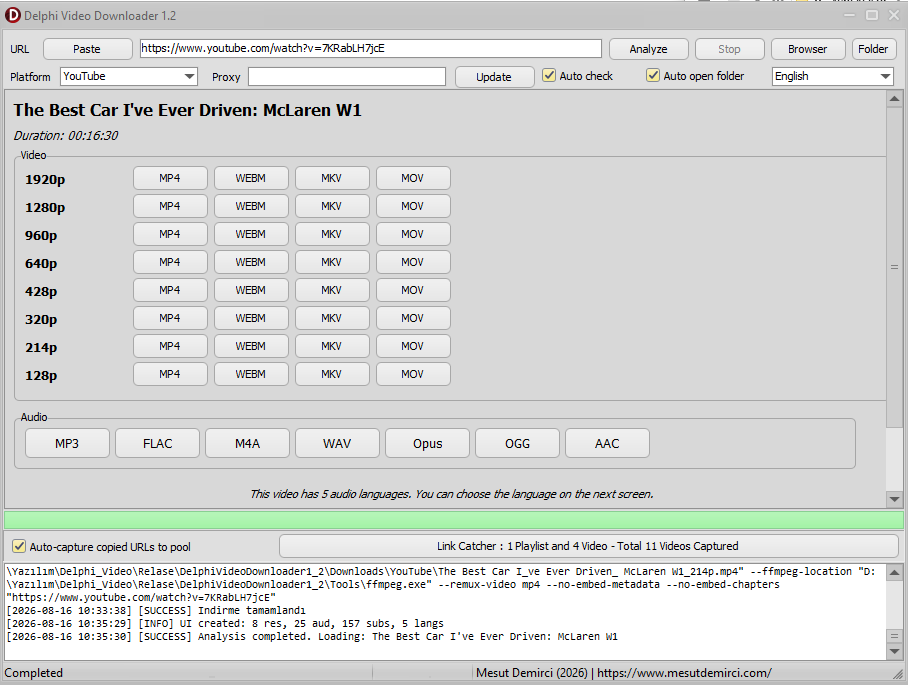Download 128p as WEBM
This screenshot has width=908, height=685.
tap(251, 374)
